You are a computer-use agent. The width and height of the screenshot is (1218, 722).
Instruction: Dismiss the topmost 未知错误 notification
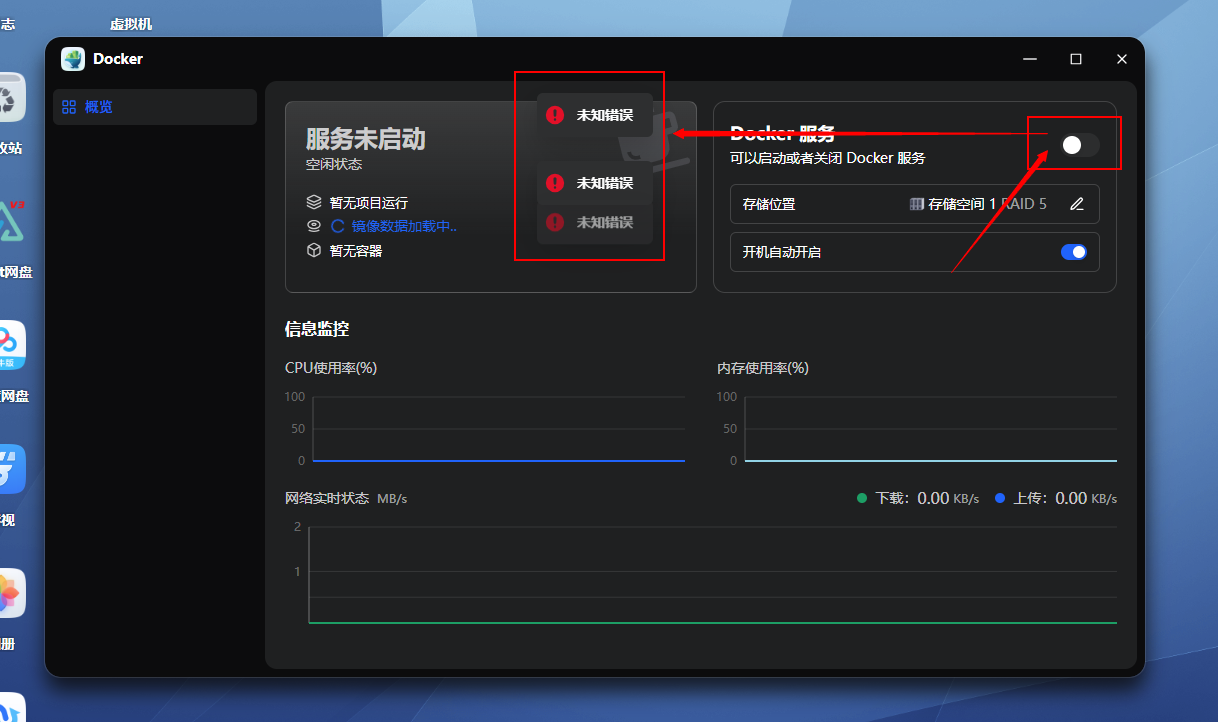595,115
